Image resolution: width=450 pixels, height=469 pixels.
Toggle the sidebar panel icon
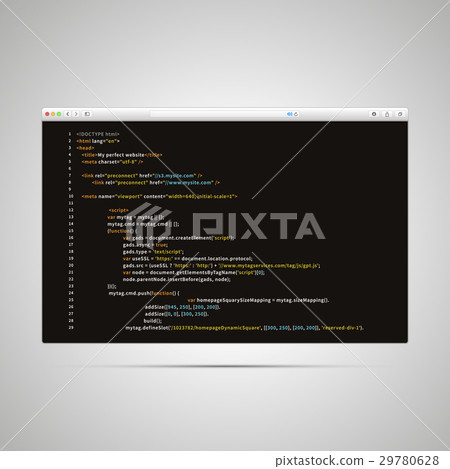pyautogui.click(x=87, y=114)
